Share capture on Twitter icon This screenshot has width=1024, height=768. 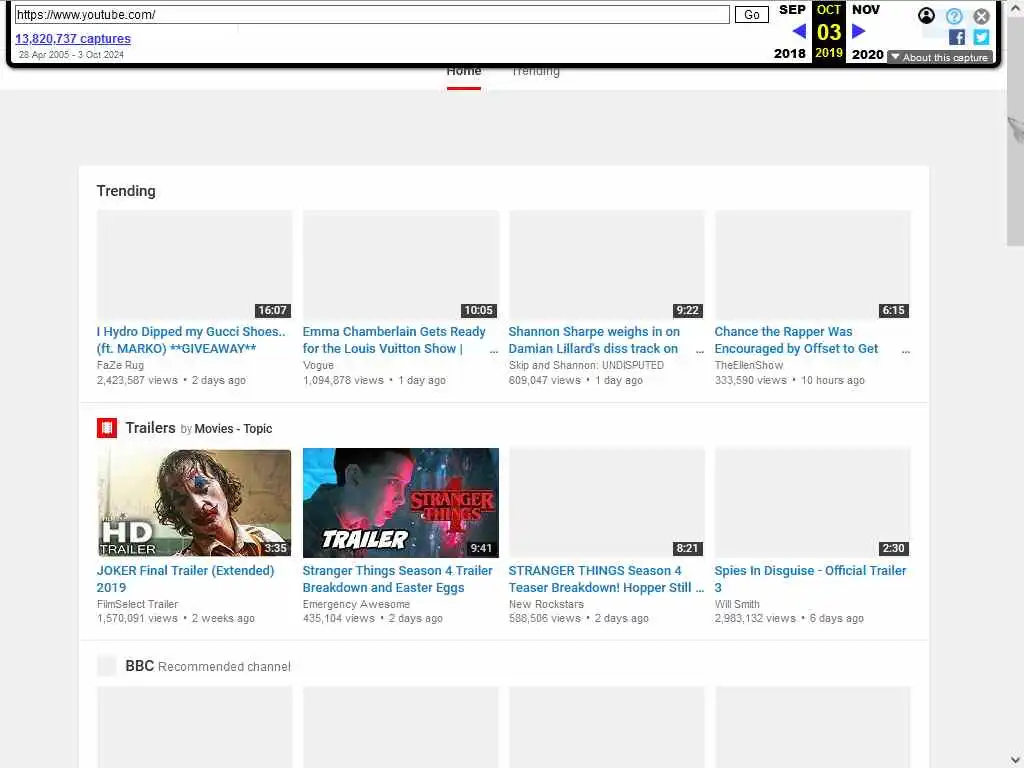[981, 37]
